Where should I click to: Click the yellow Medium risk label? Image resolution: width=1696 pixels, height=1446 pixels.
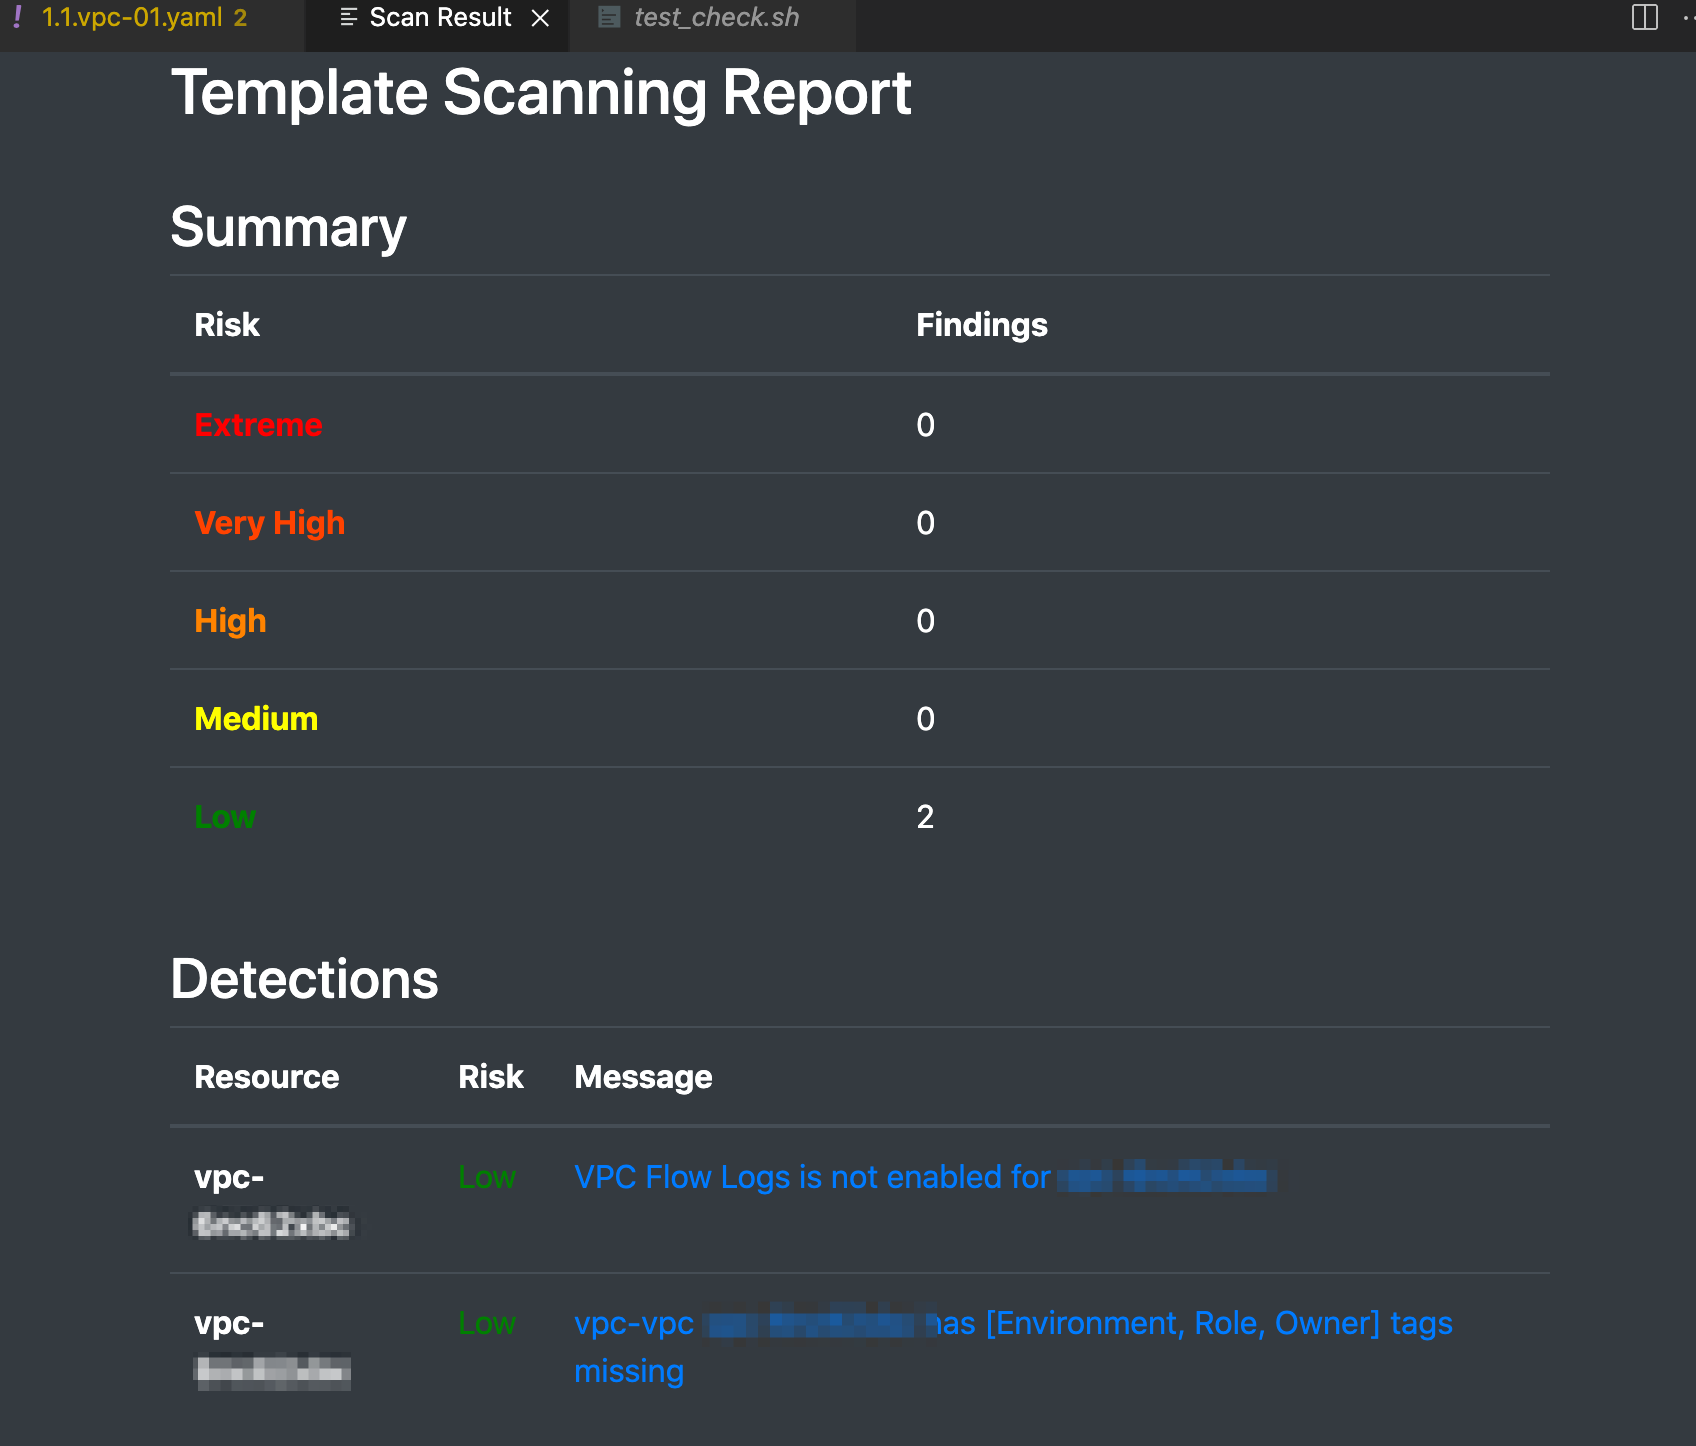coord(256,719)
